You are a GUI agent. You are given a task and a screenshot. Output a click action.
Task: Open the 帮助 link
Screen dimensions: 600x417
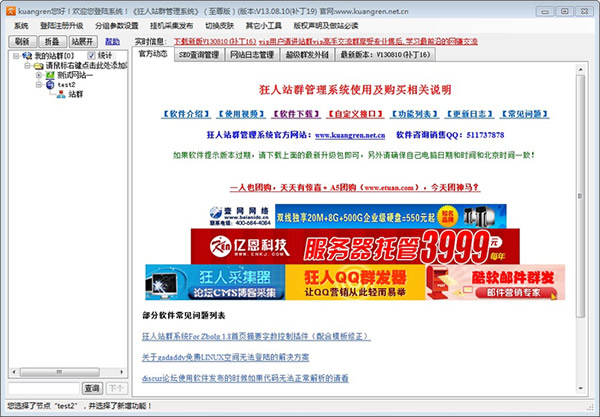112,41
